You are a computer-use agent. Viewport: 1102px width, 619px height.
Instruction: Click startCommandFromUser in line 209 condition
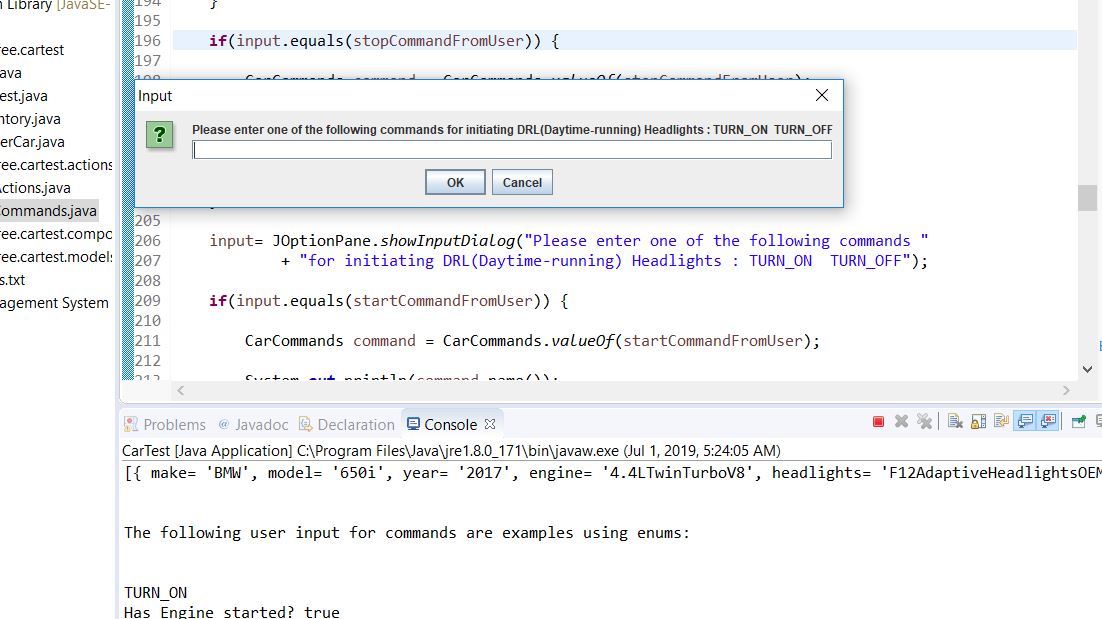(443, 301)
